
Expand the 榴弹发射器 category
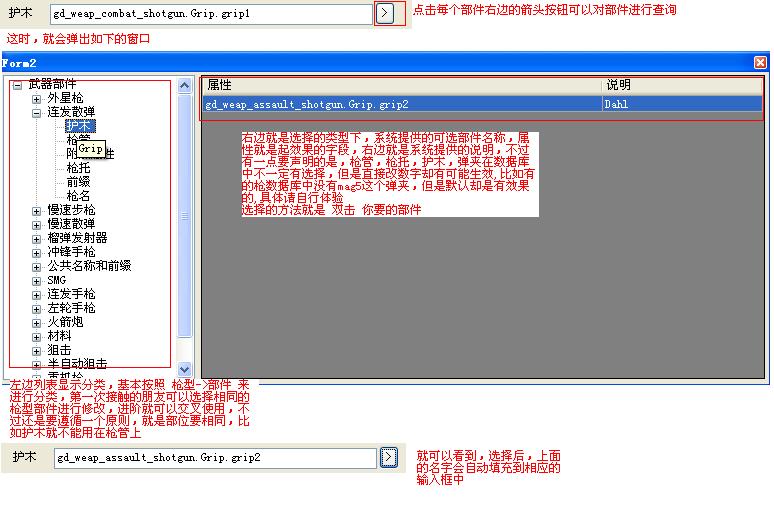[37, 239]
